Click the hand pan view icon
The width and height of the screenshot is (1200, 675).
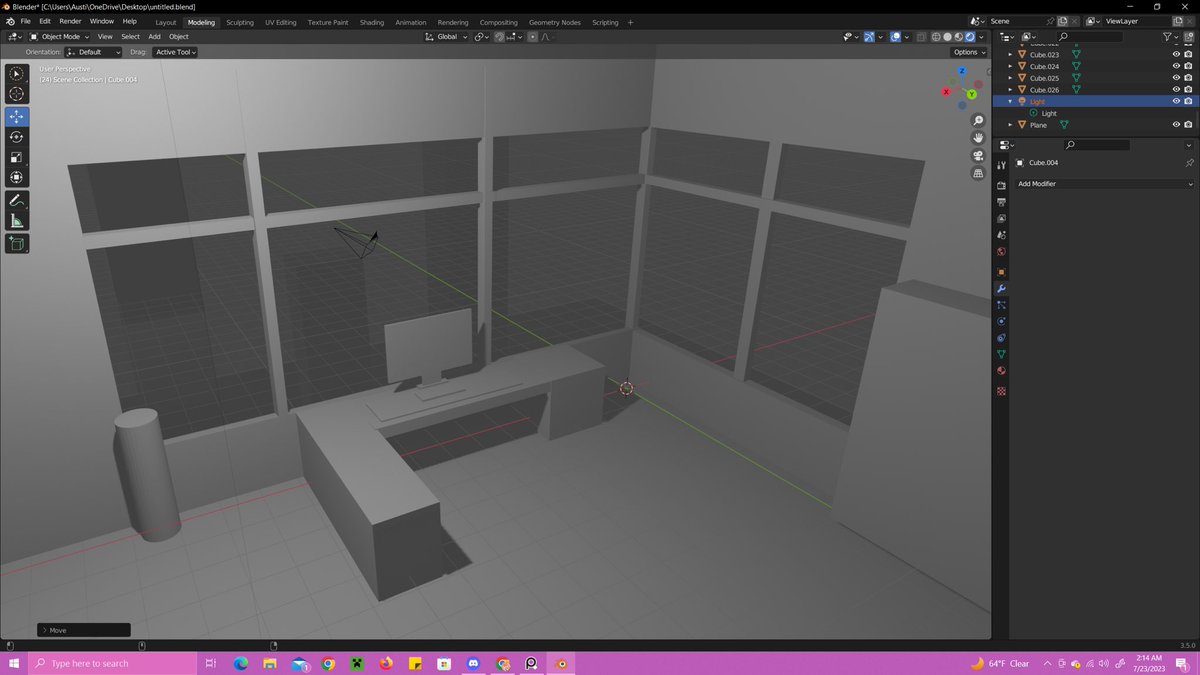(x=978, y=138)
